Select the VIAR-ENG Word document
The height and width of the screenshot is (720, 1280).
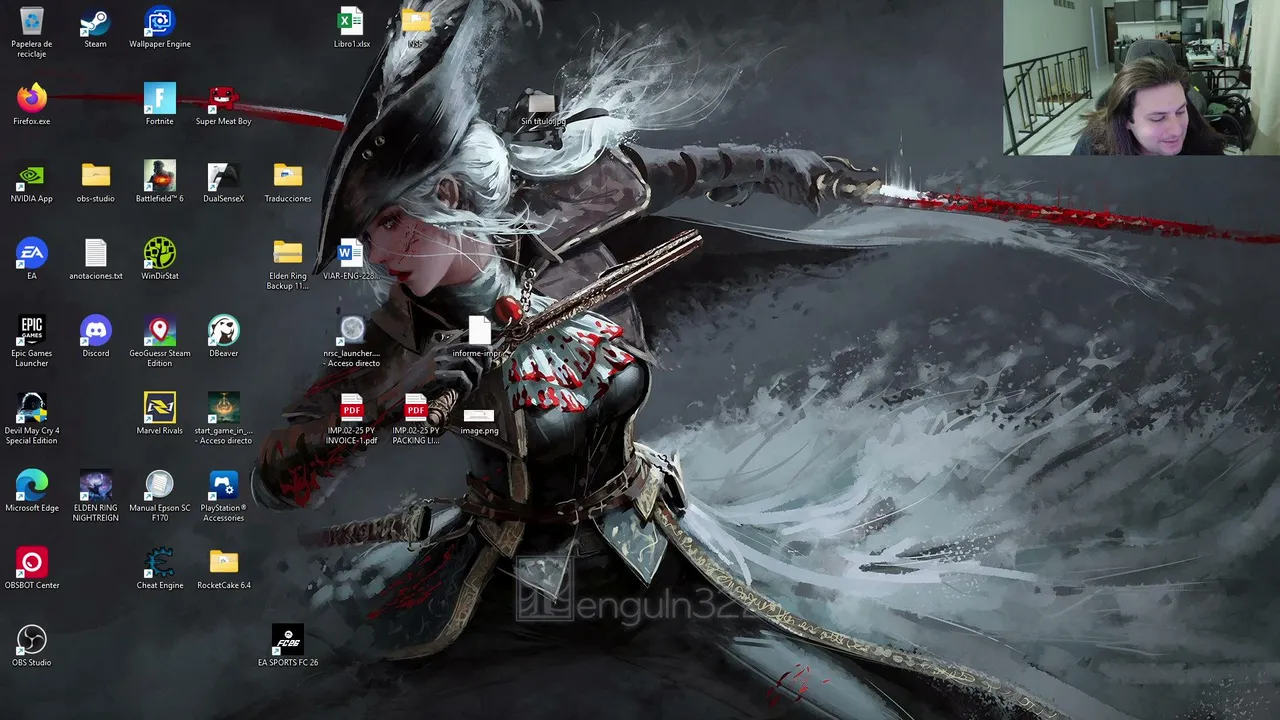click(x=350, y=252)
